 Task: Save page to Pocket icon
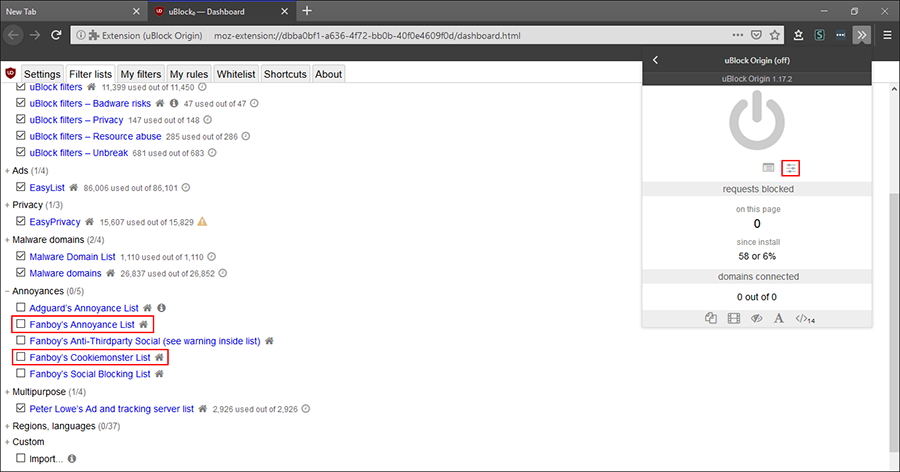click(757, 35)
